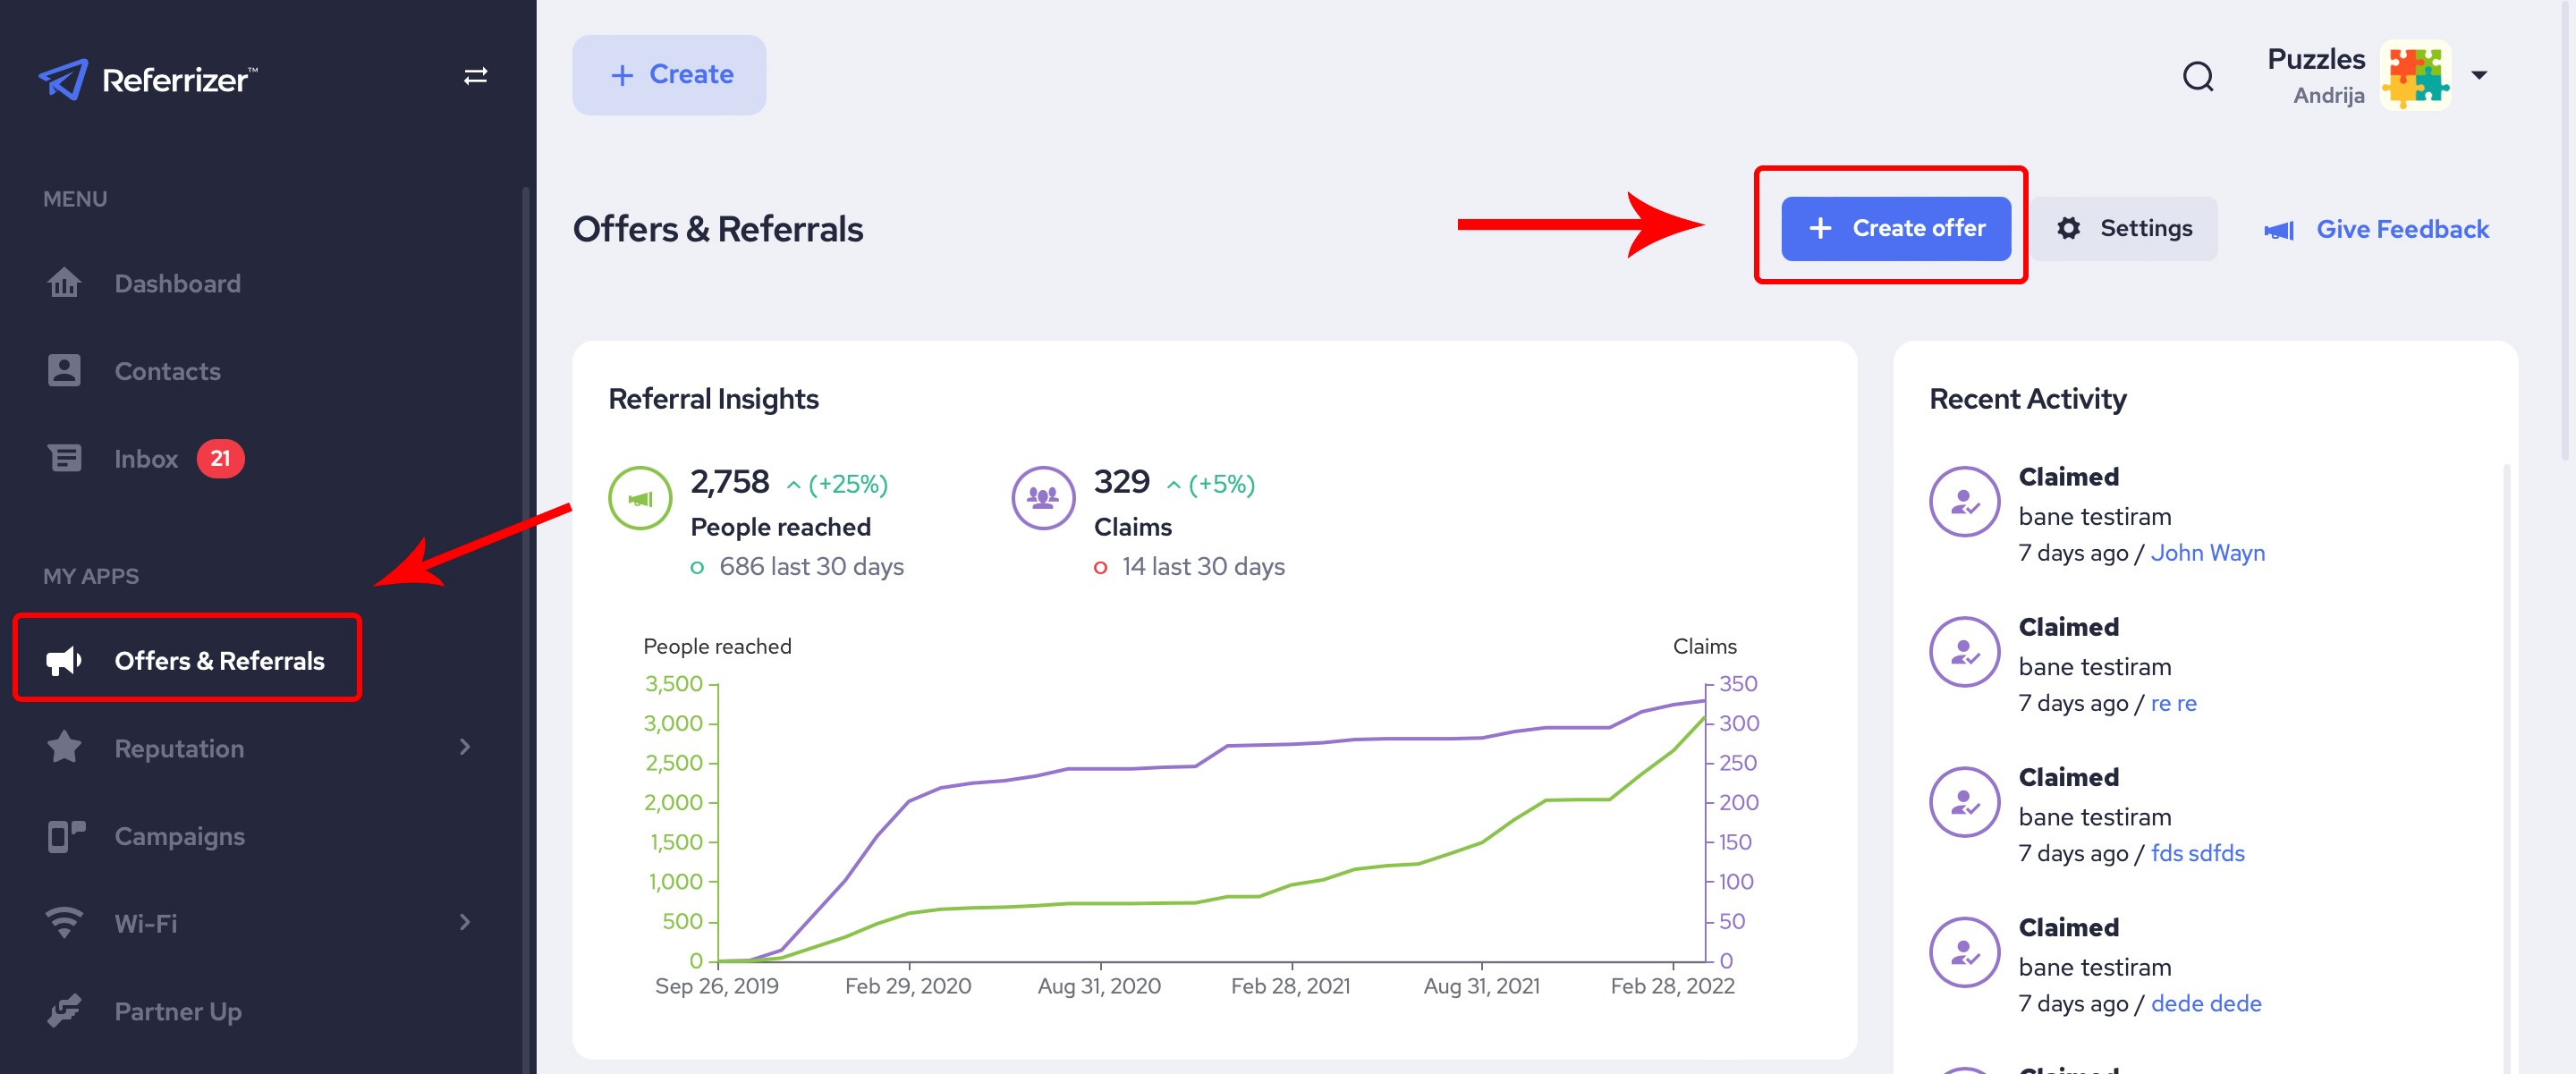This screenshot has height=1074, width=2576.
Task: Click the Puzzles account avatar
Action: pos(2415,75)
